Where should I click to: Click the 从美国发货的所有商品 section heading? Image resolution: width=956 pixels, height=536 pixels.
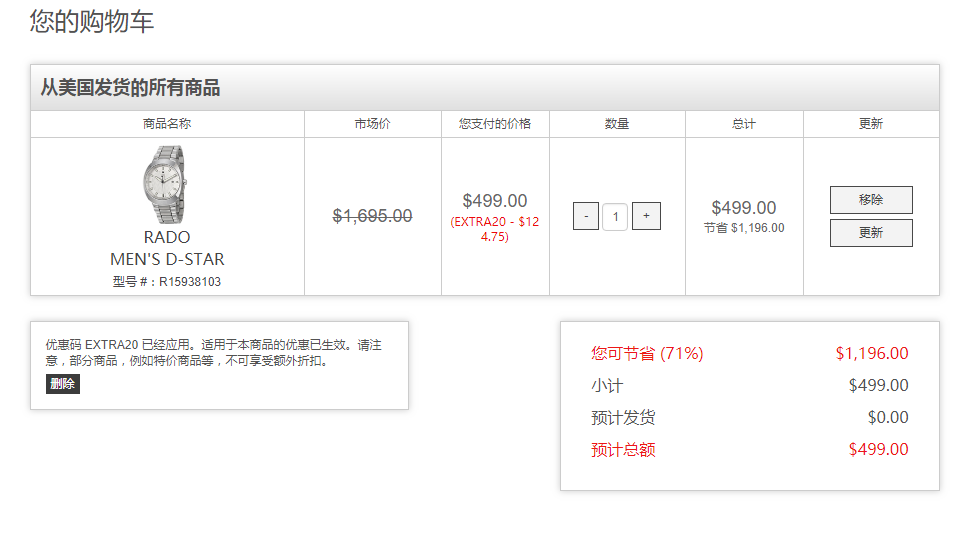point(130,88)
